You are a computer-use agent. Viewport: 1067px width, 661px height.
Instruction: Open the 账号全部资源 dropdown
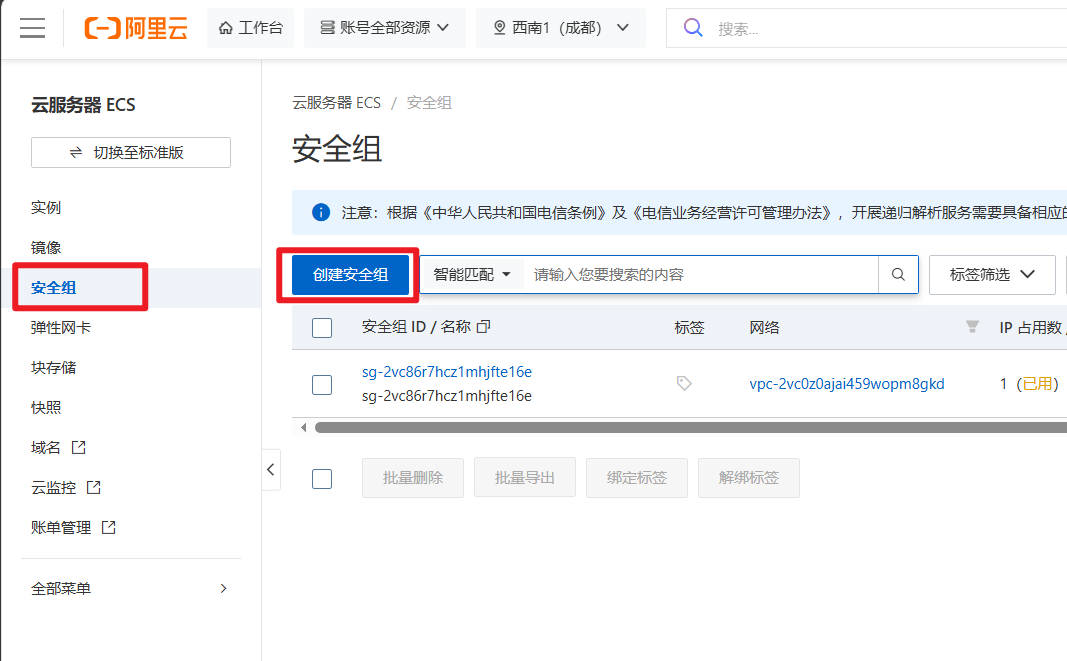[x=384, y=28]
